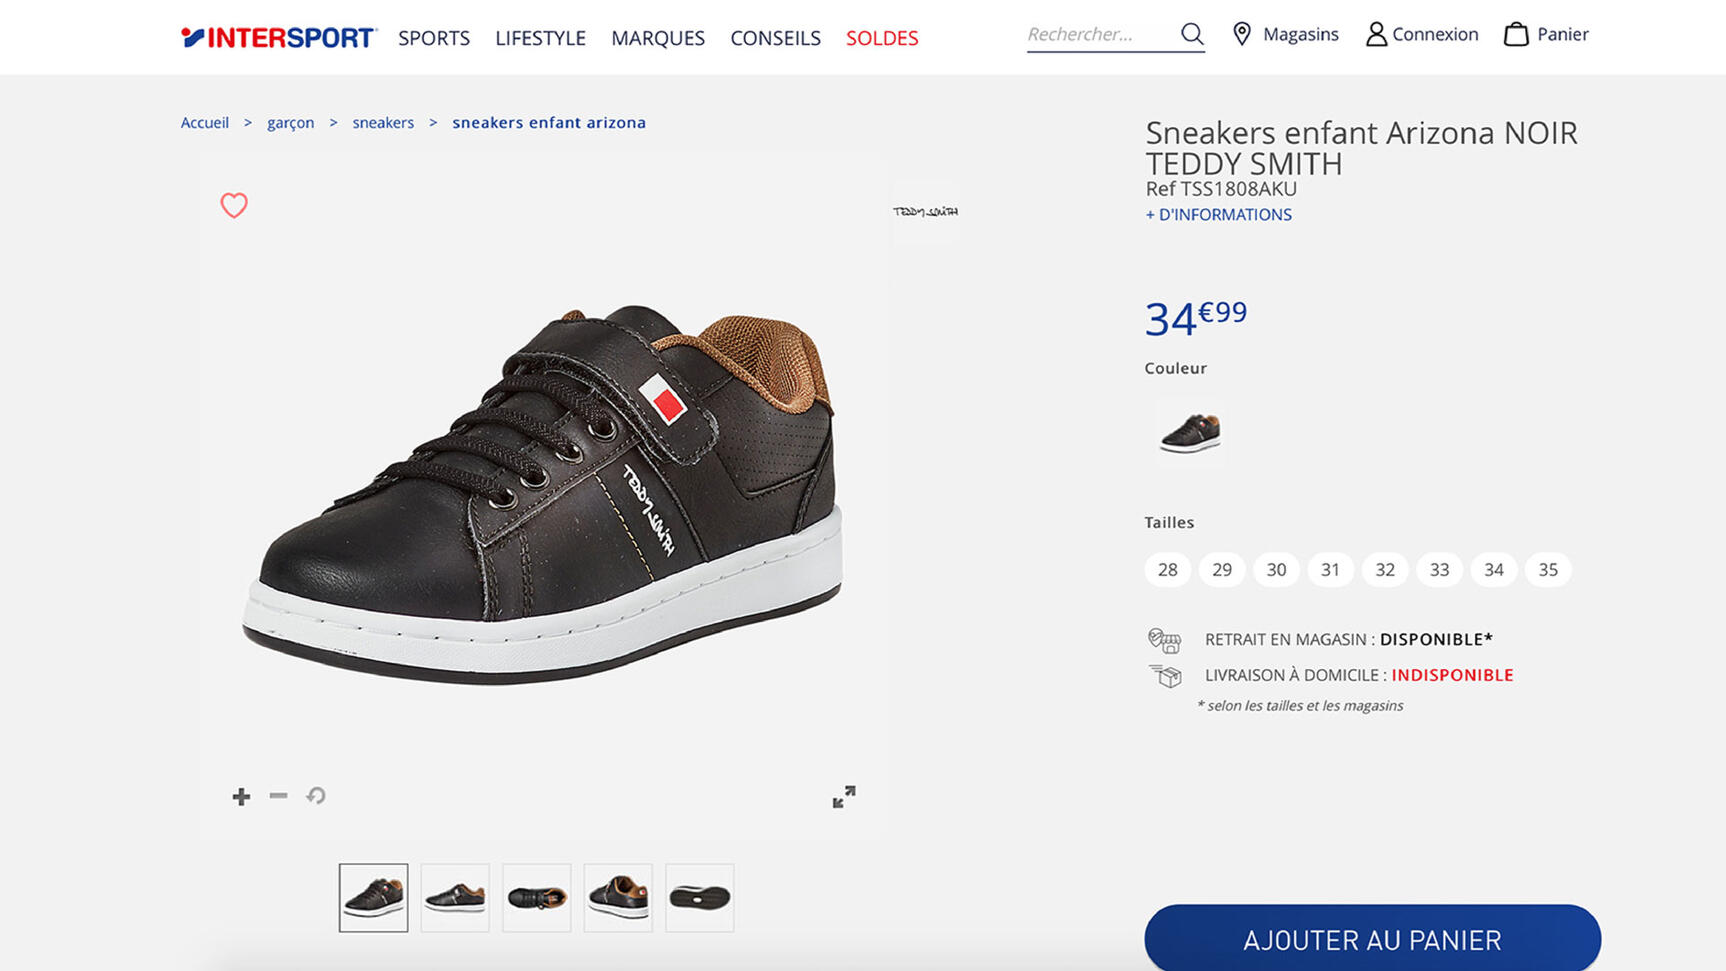Pick size 35
Viewport: 1726px width, 971px height.
pos(1548,570)
